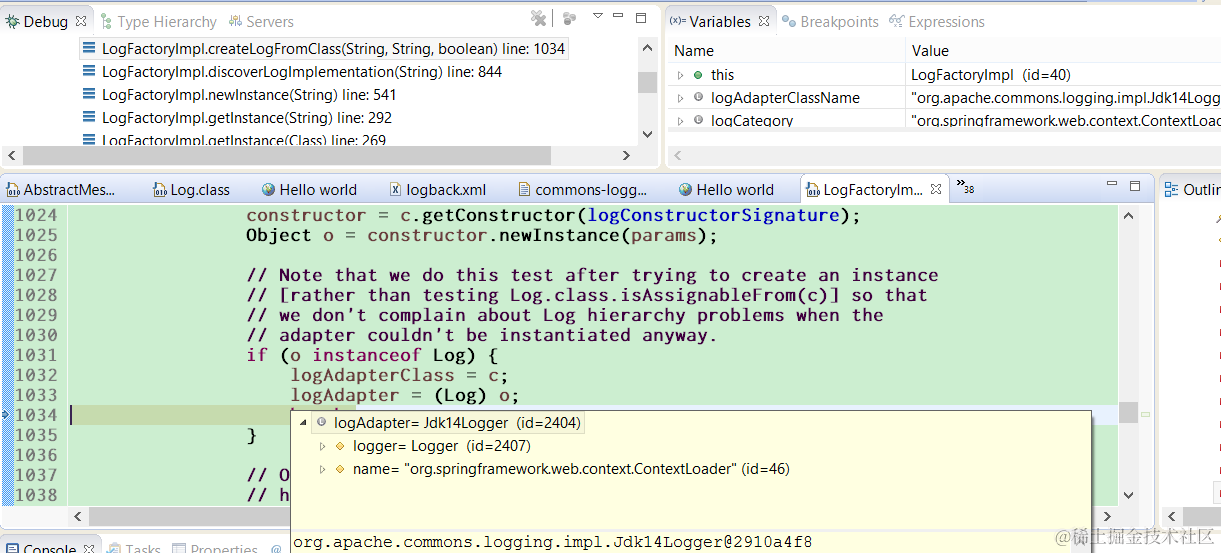1221x553 pixels.
Task: Close the Variables tab with its X
Action: point(765,21)
